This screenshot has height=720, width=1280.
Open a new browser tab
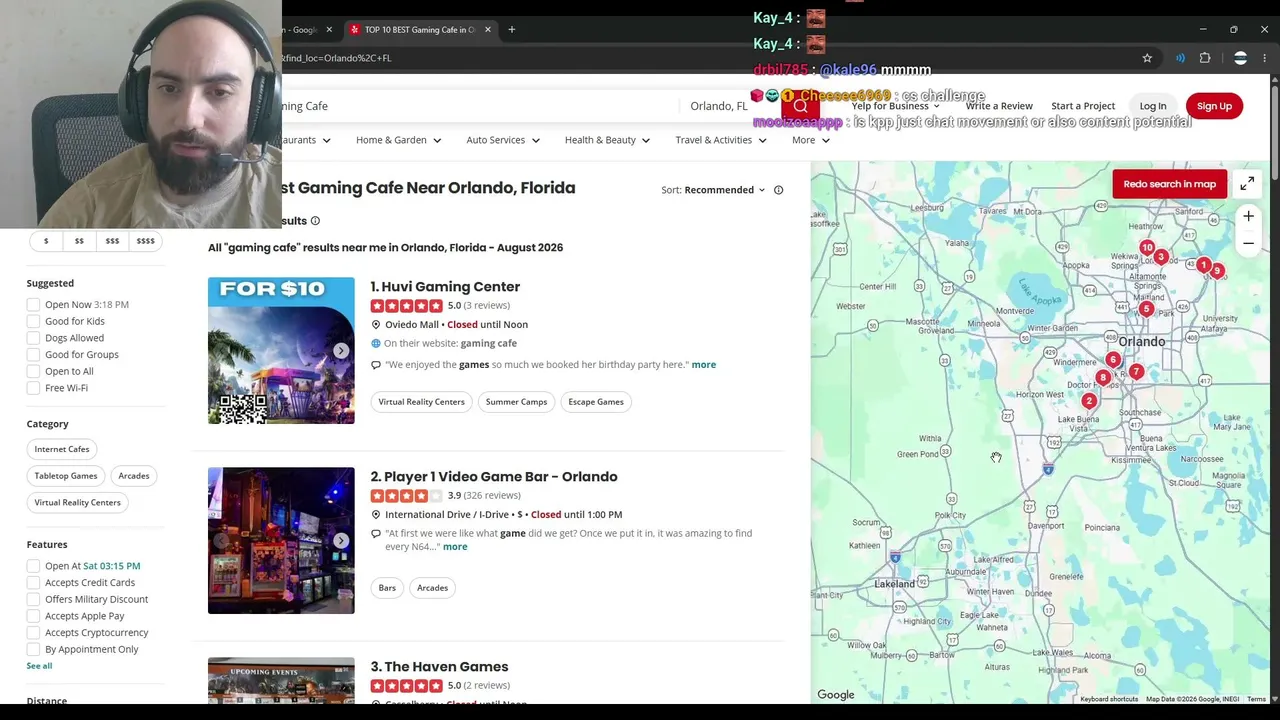511,30
